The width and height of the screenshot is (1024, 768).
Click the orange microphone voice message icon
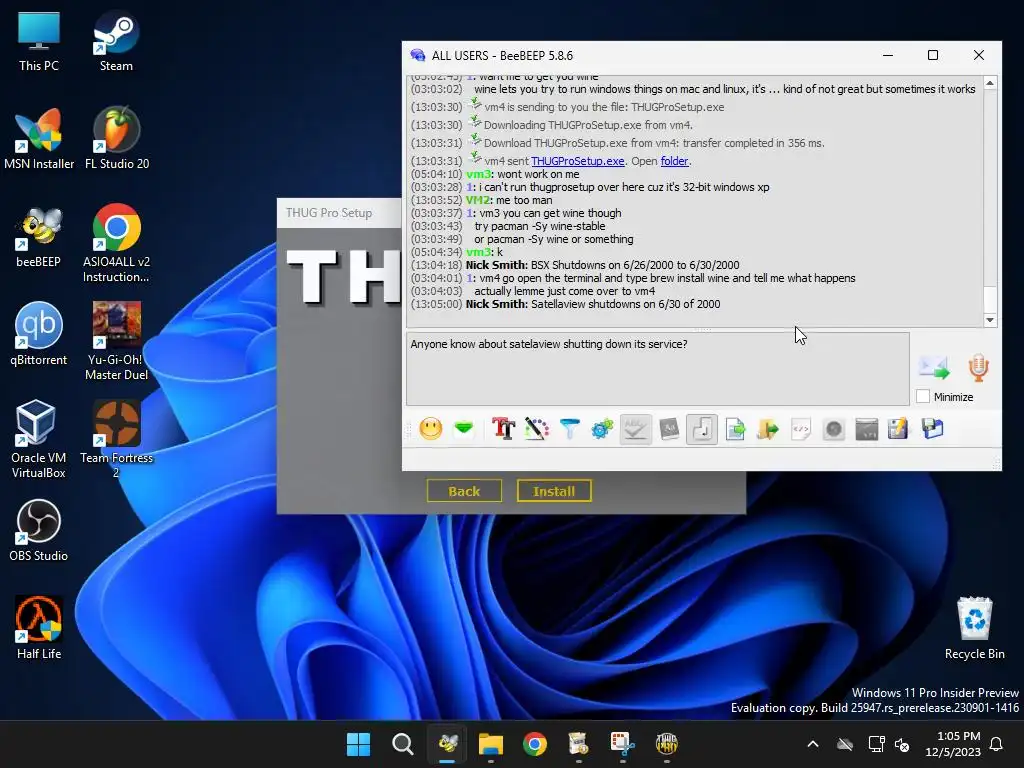tap(978, 368)
